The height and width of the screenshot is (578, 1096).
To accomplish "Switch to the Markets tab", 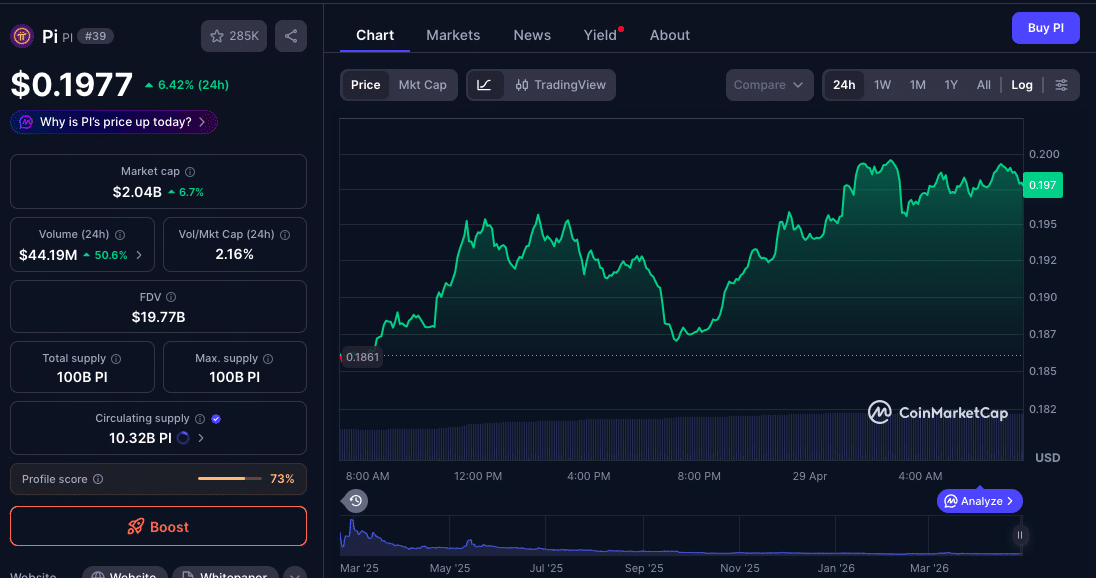I will click(453, 35).
